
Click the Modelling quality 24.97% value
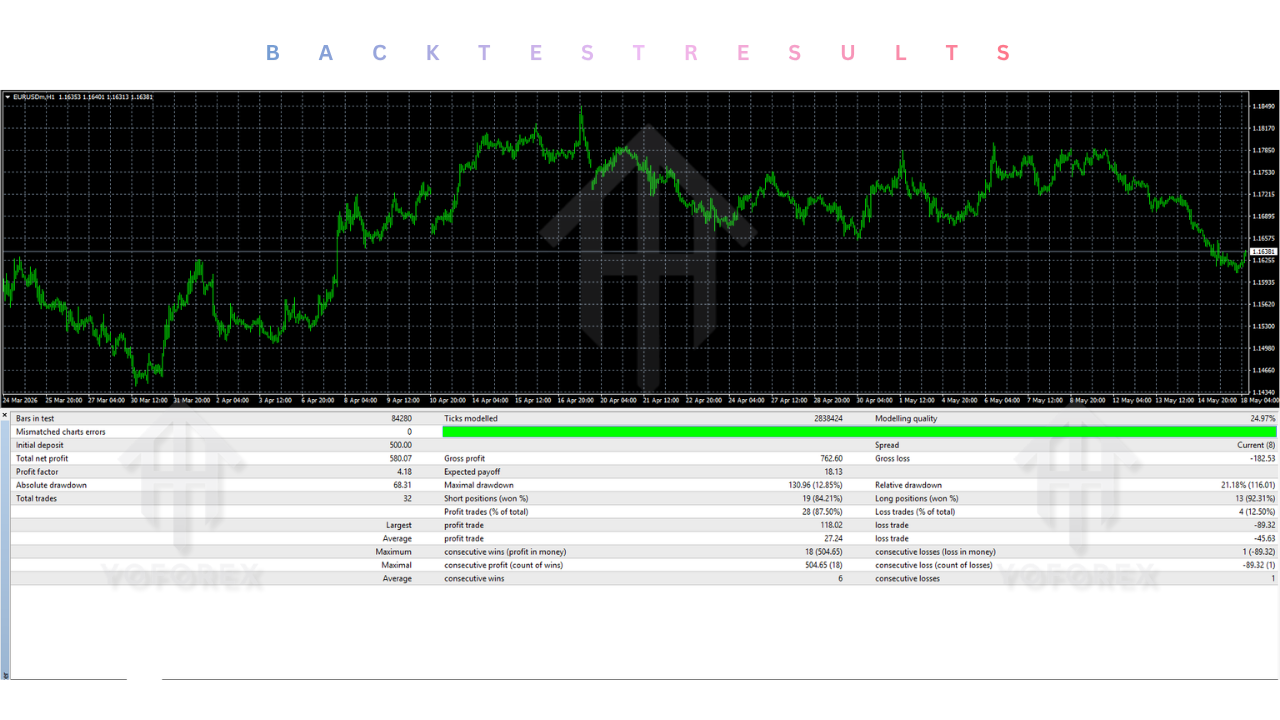(1263, 418)
